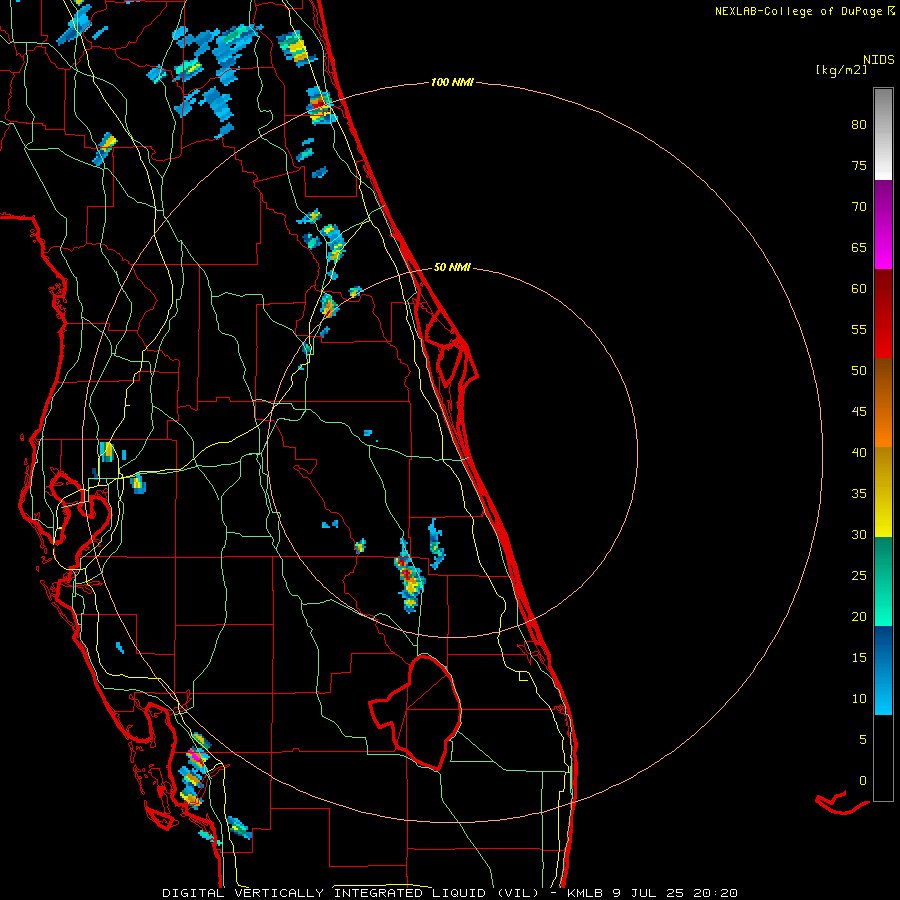Select the 20 value on color scale
The image size is (900, 900).
tap(859, 617)
